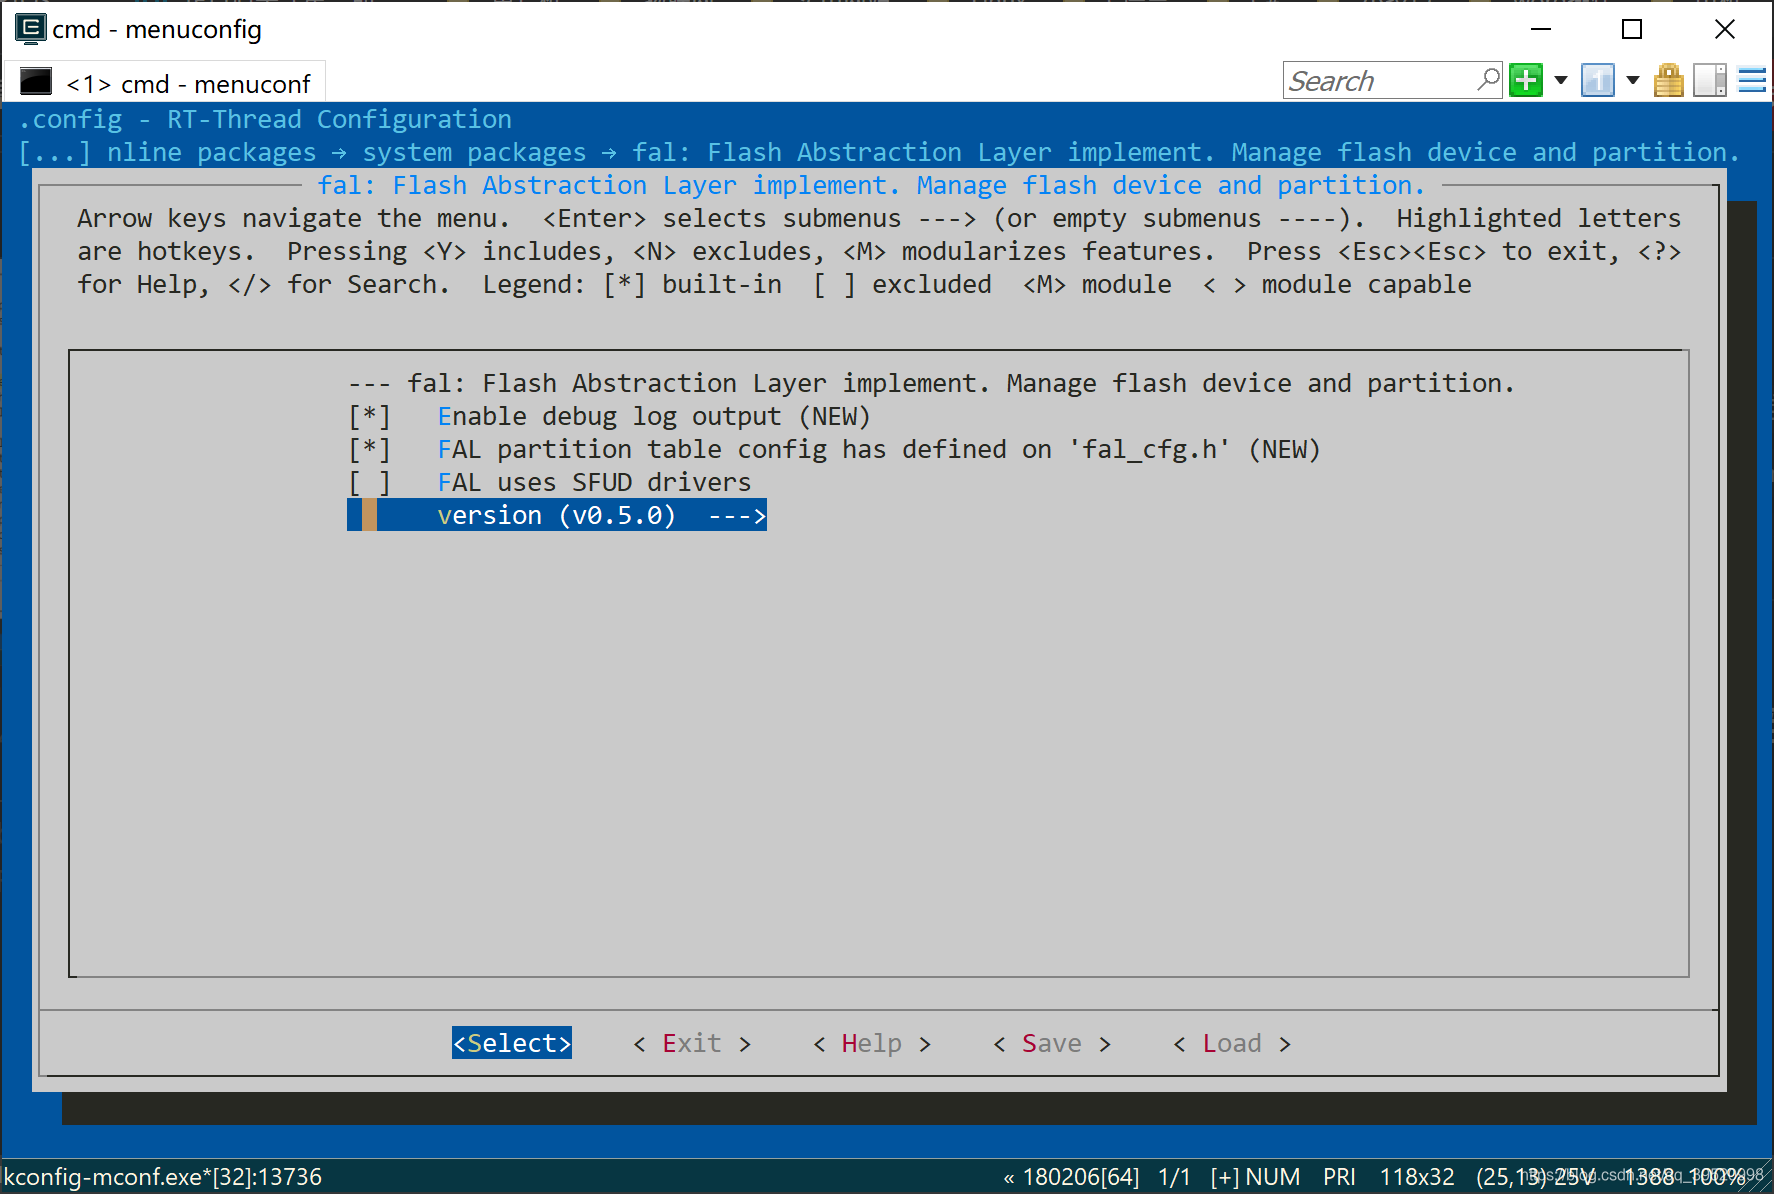Click inside the Search input field
Viewport: 1774px width, 1194px height.
tap(1380, 81)
